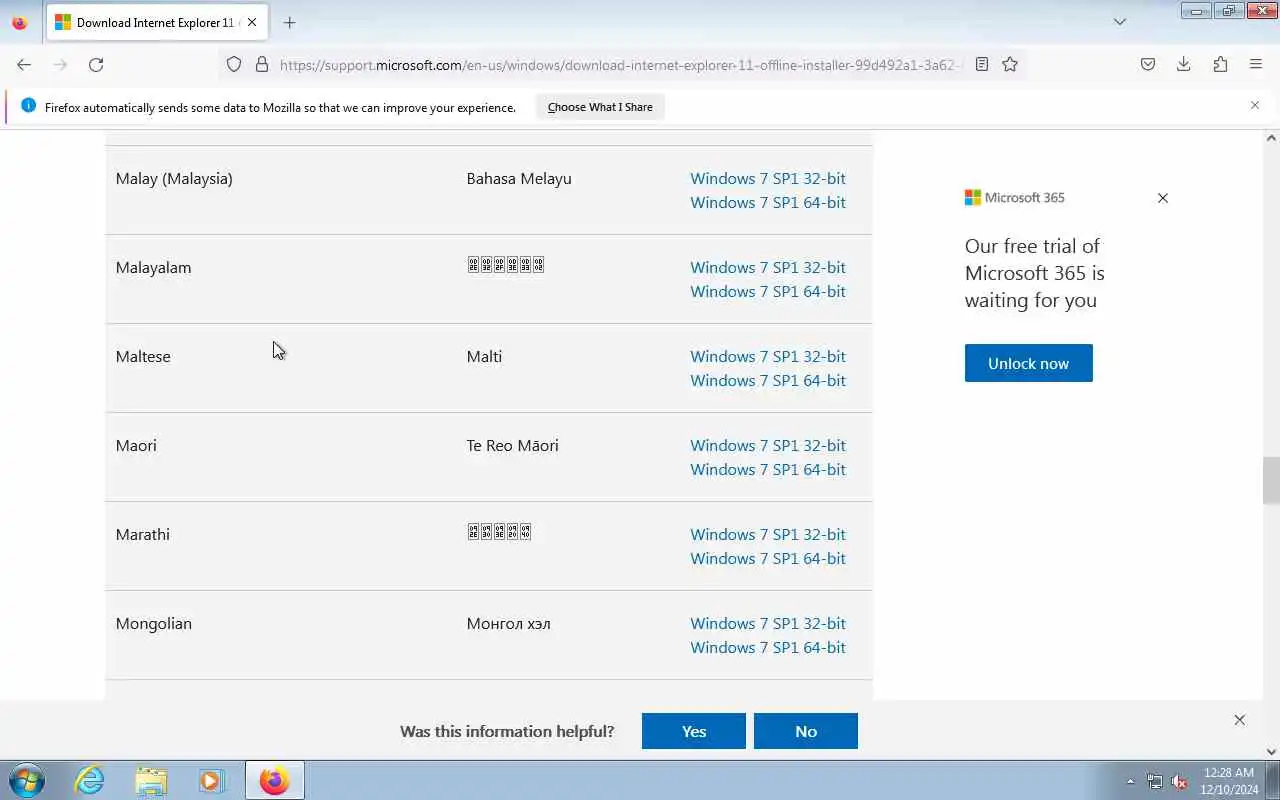Click the Maori language cell
This screenshot has width=1280, height=800.
click(136, 445)
